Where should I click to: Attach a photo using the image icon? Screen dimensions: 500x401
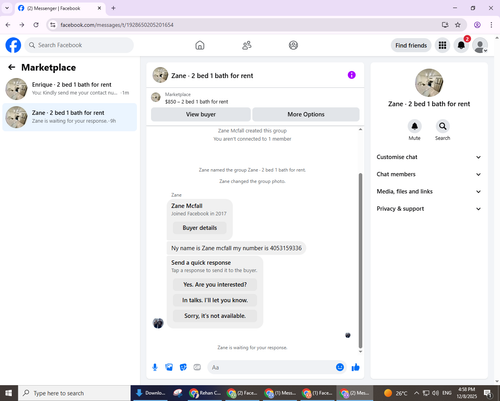[169, 367]
